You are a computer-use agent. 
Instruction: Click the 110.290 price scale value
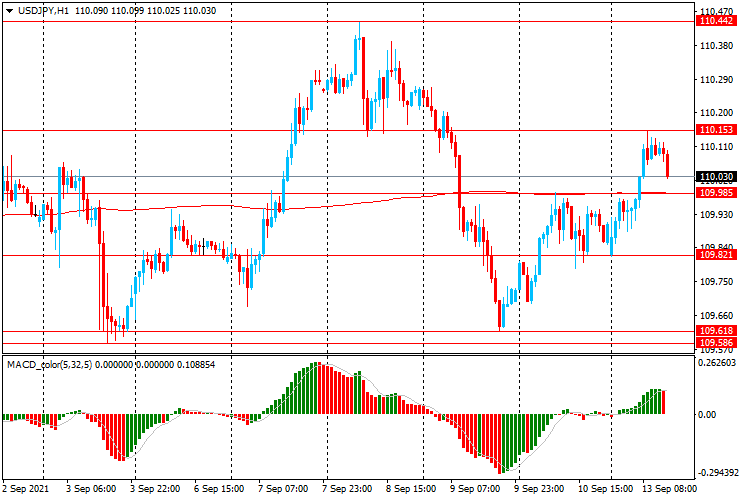click(x=716, y=80)
